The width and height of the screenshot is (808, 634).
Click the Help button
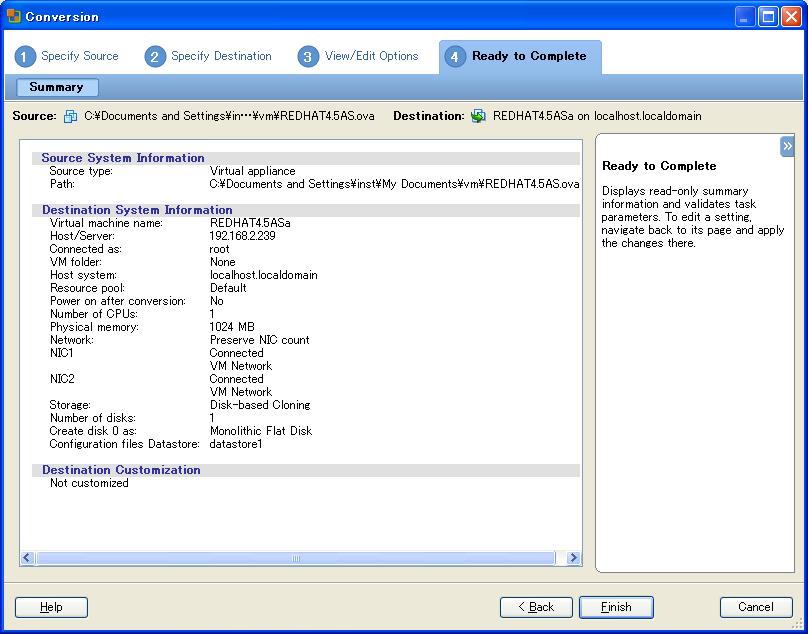pos(51,607)
